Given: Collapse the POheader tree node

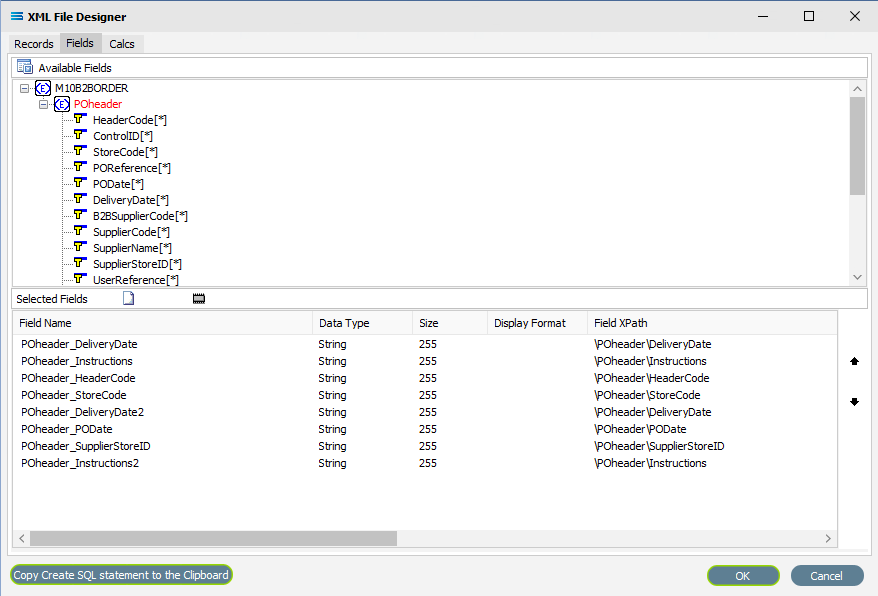Looking at the screenshot, I should click(43, 104).
